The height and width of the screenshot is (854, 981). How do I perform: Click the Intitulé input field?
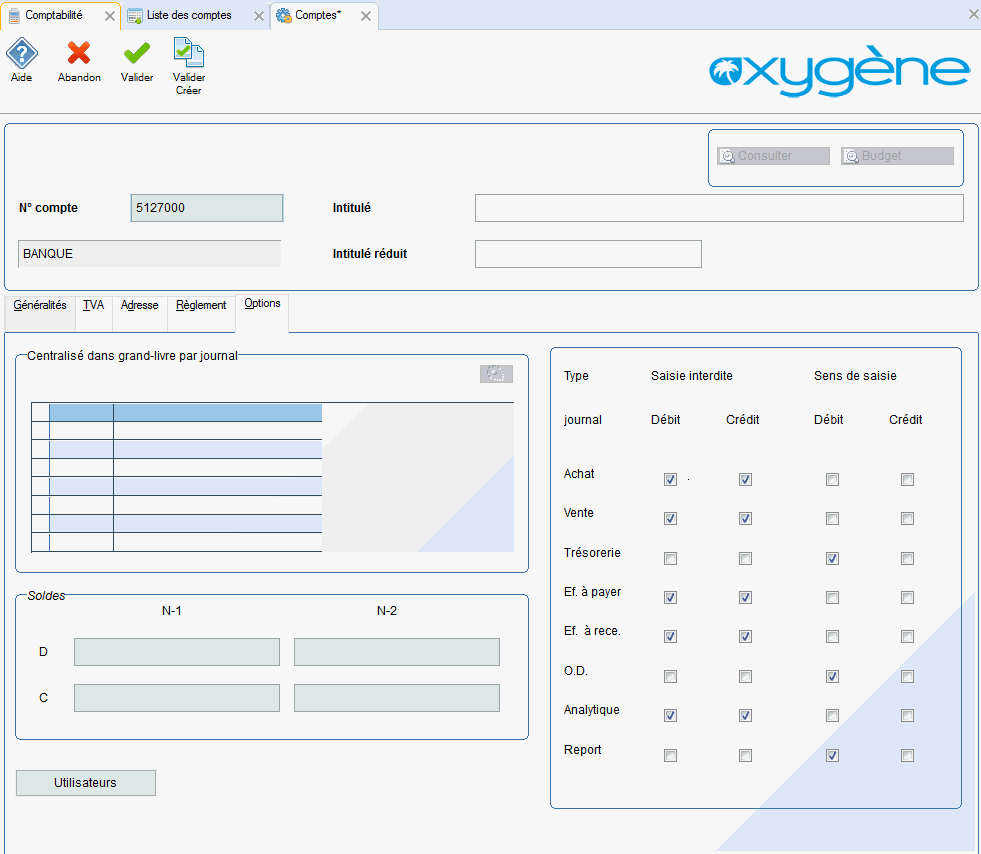pos(719,208)
